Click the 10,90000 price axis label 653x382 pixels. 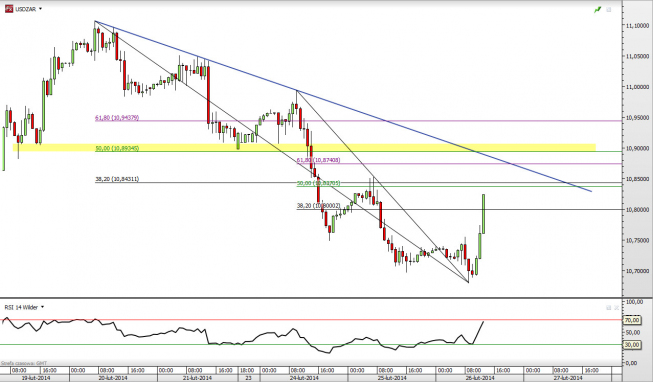(637, 148)
